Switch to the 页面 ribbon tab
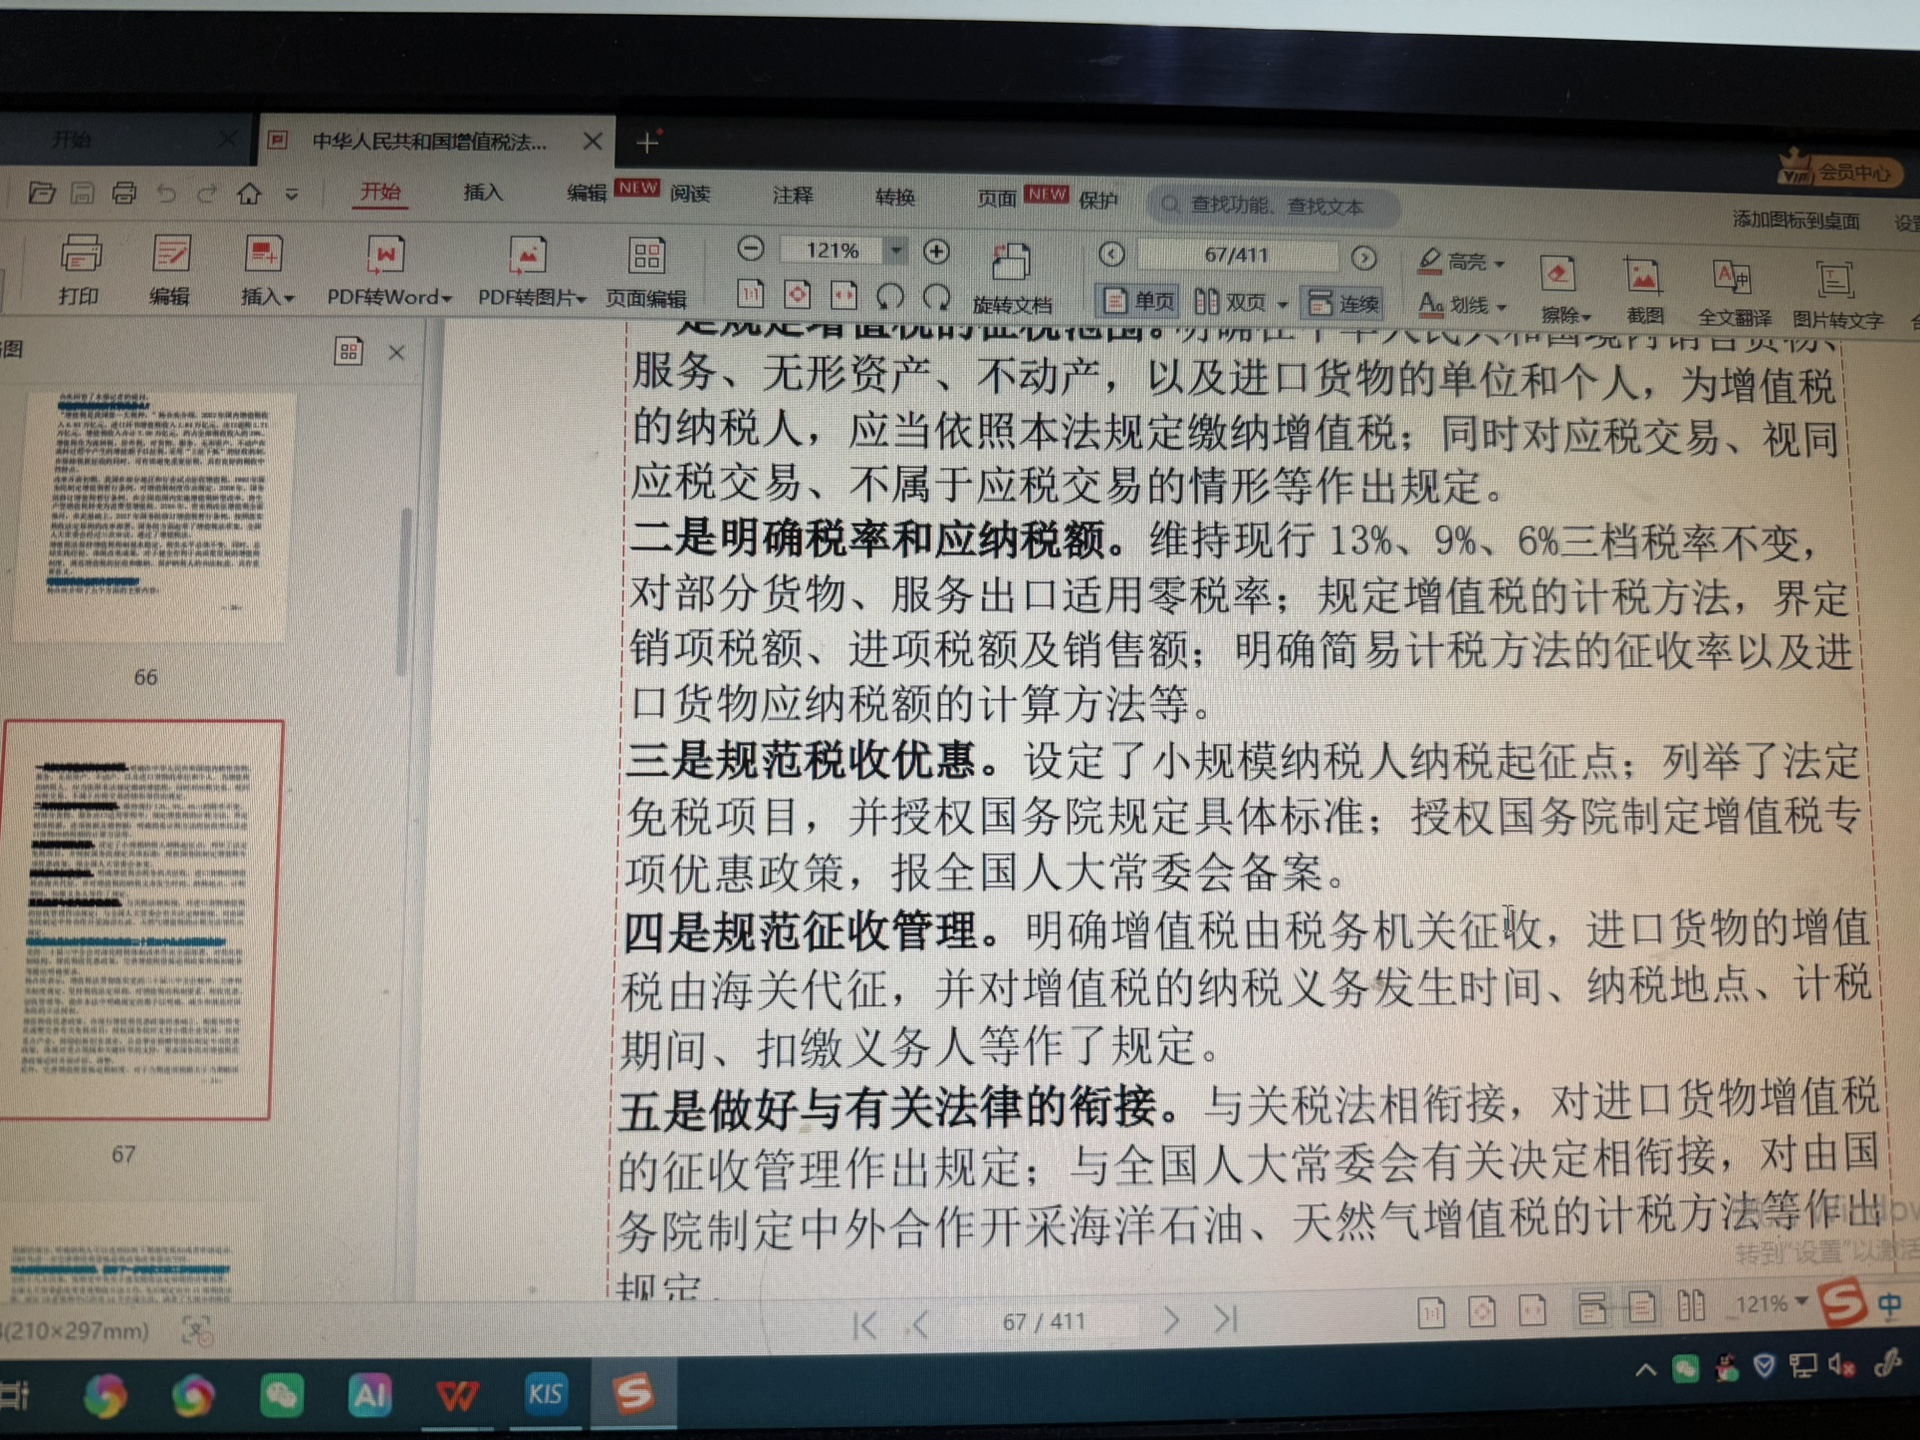Image resolution: width=1920 pixels, height=1440 pixels. (996, 198)
